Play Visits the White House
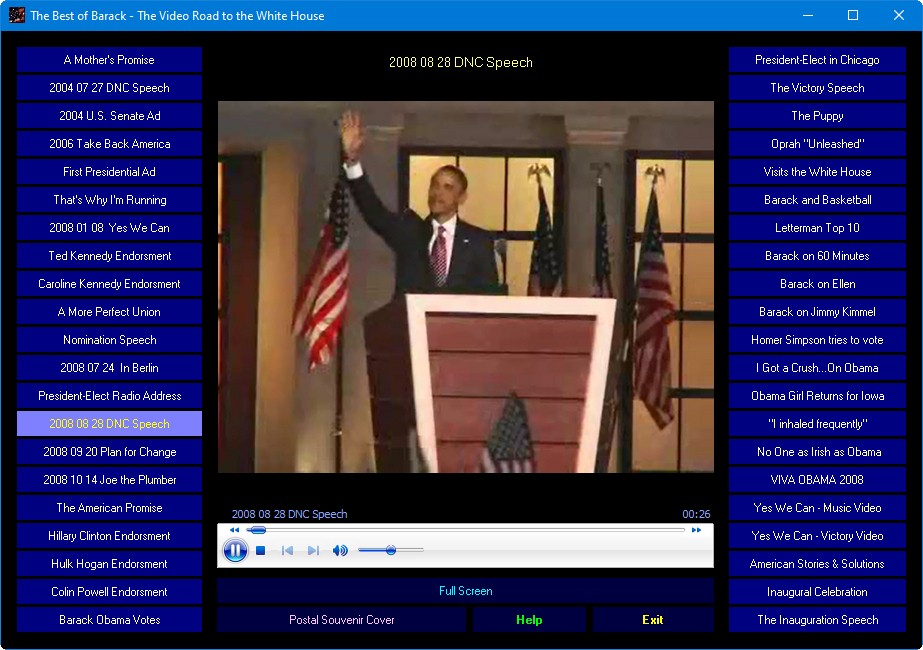The height and width of the screenshot is (650, 923). (x=817, y=171)
